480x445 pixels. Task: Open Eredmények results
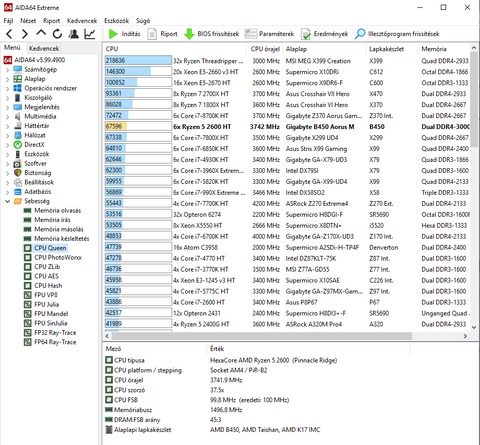324,34
